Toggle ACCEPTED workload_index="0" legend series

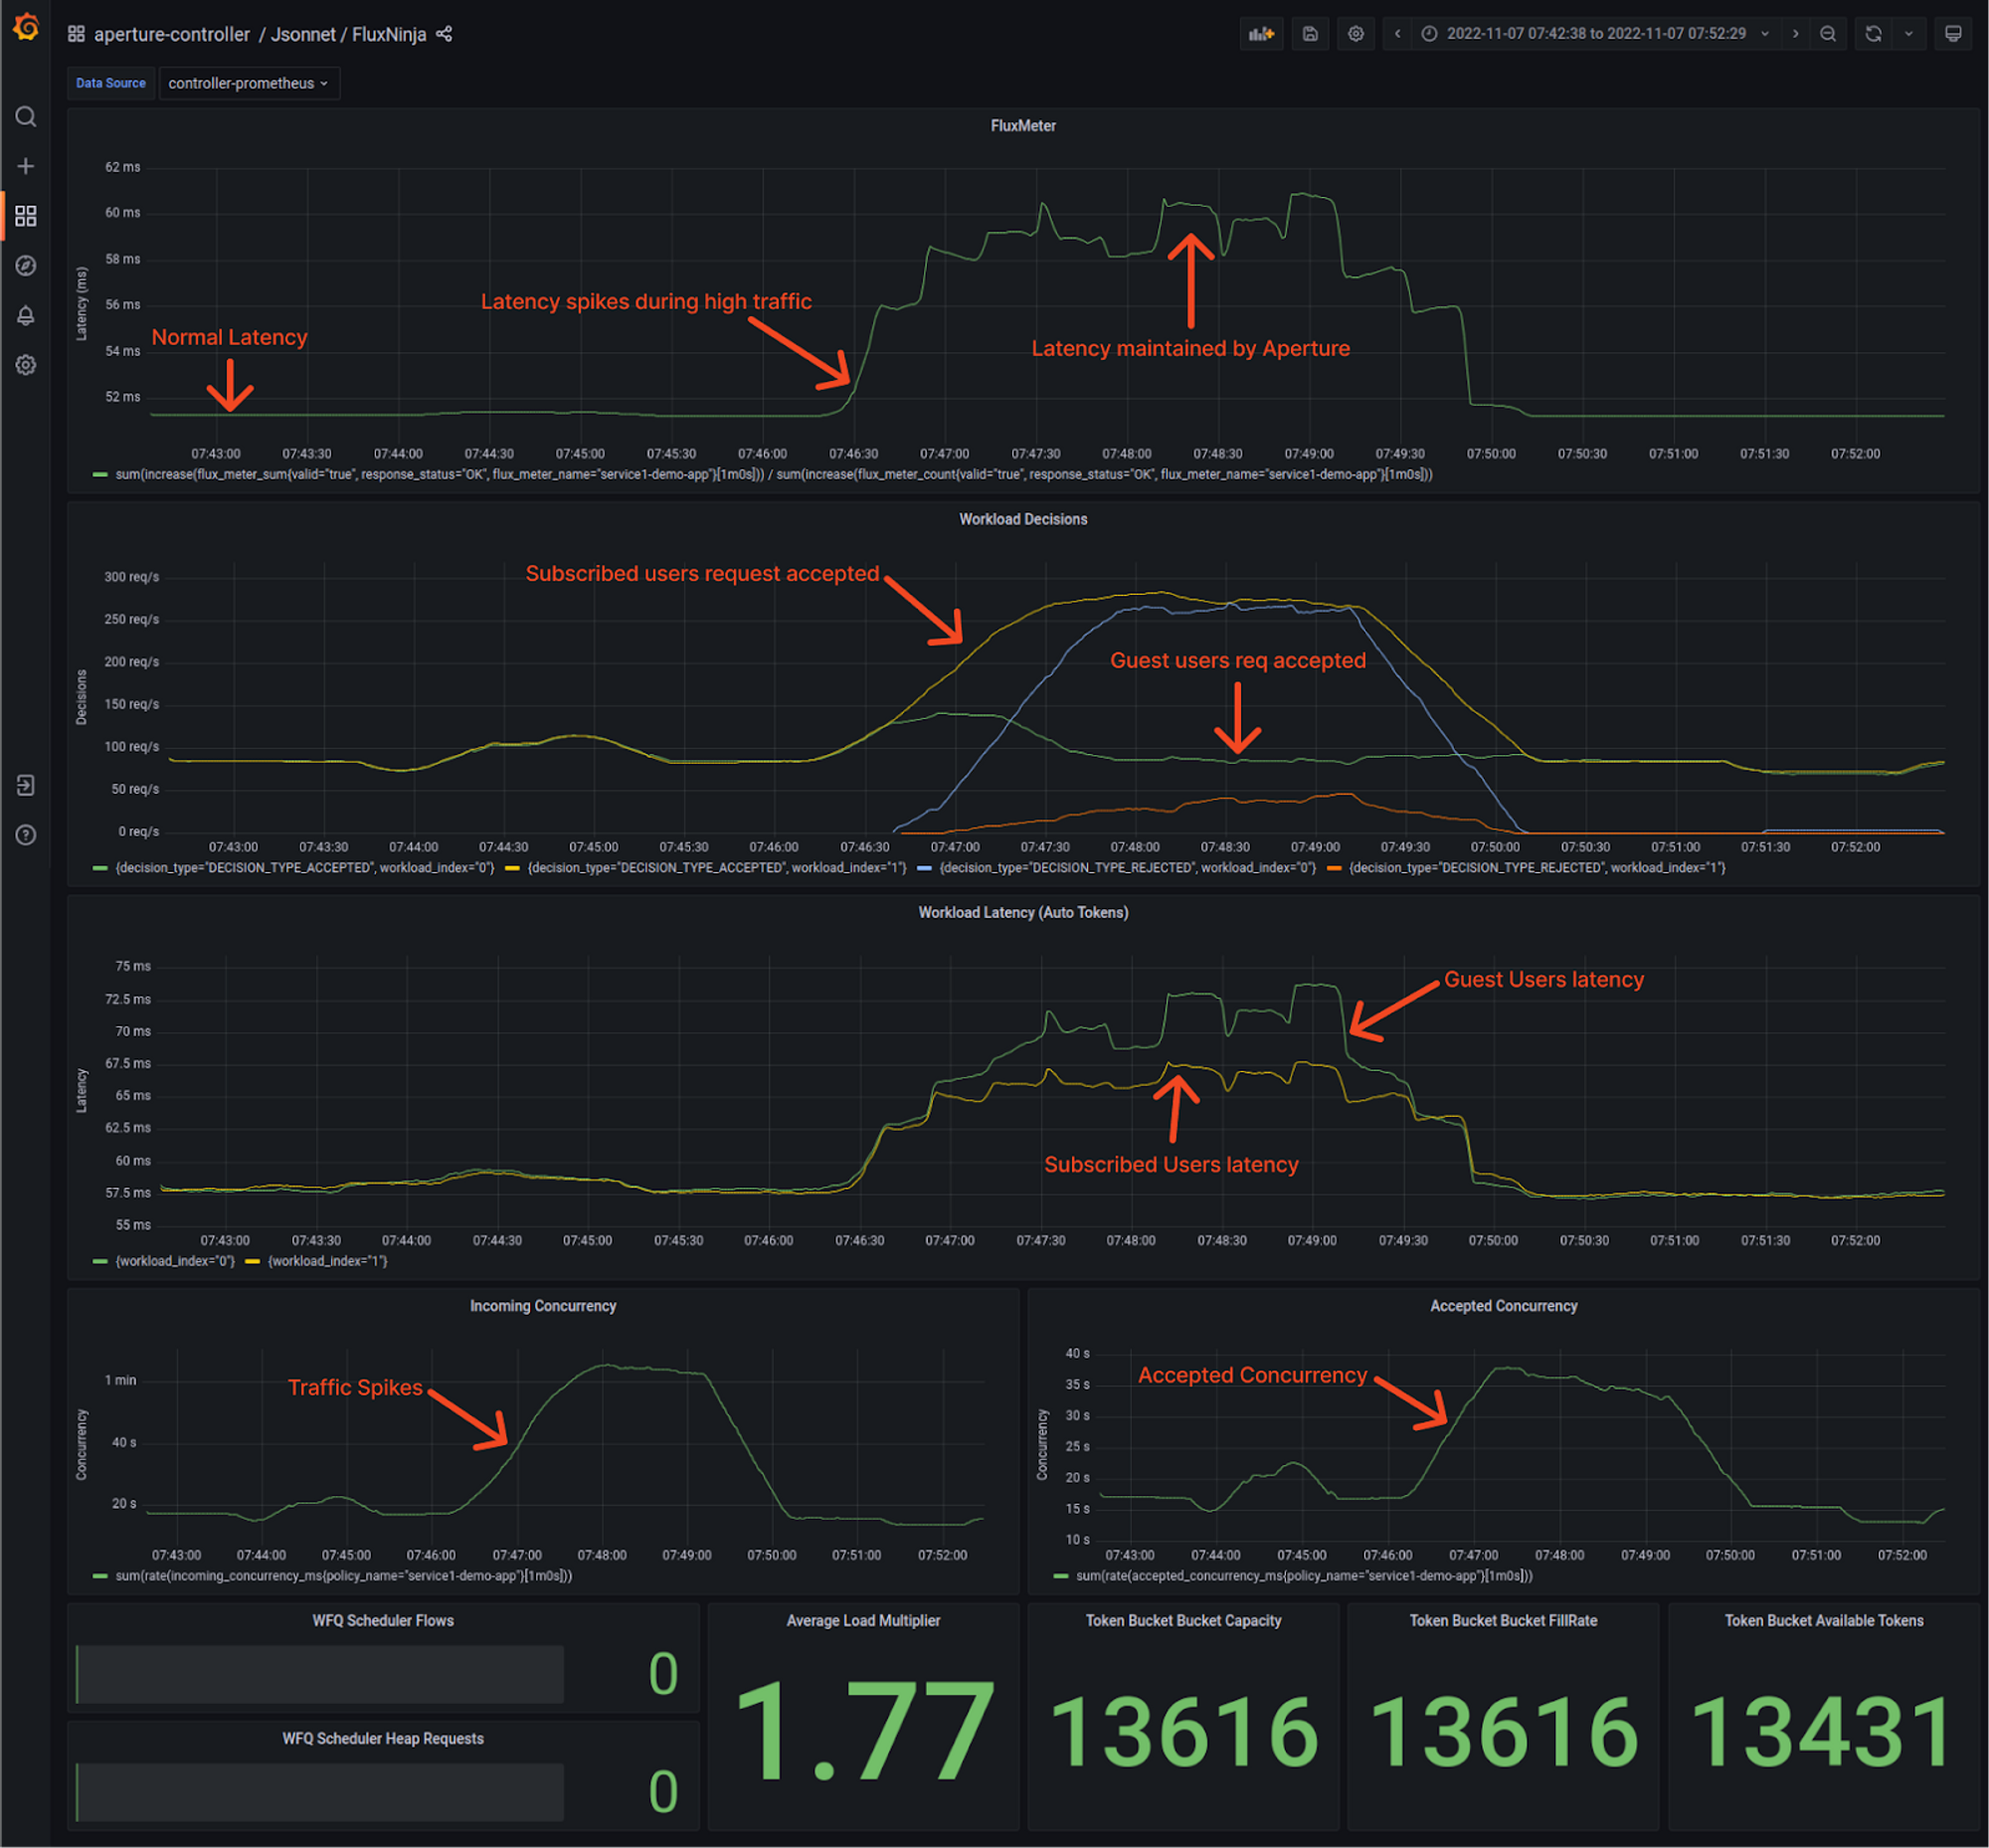tap(305, 868)
